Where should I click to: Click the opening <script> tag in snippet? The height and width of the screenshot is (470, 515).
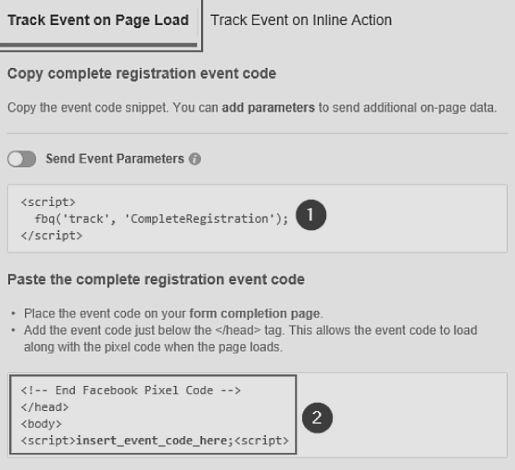point(48,202)
